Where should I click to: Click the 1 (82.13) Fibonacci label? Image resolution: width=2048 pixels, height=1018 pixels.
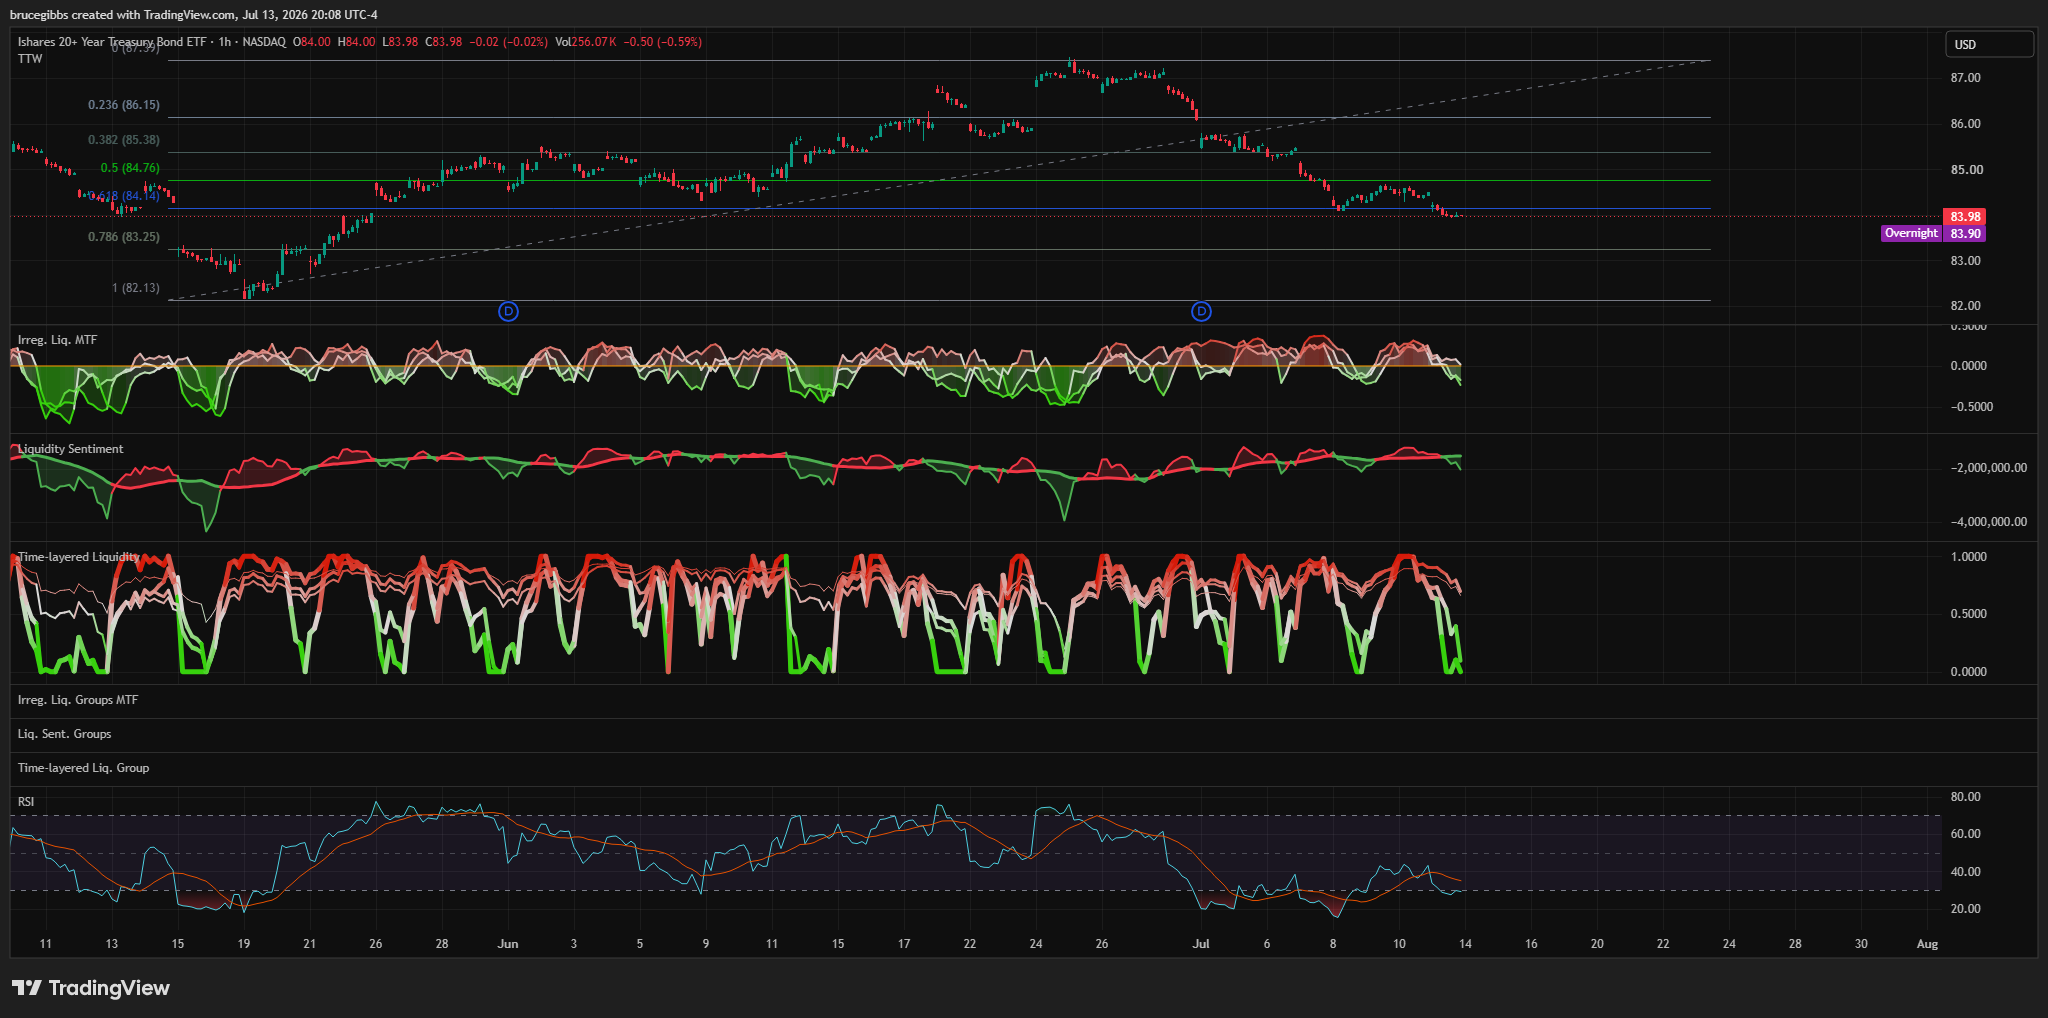(x=136, y=288)
